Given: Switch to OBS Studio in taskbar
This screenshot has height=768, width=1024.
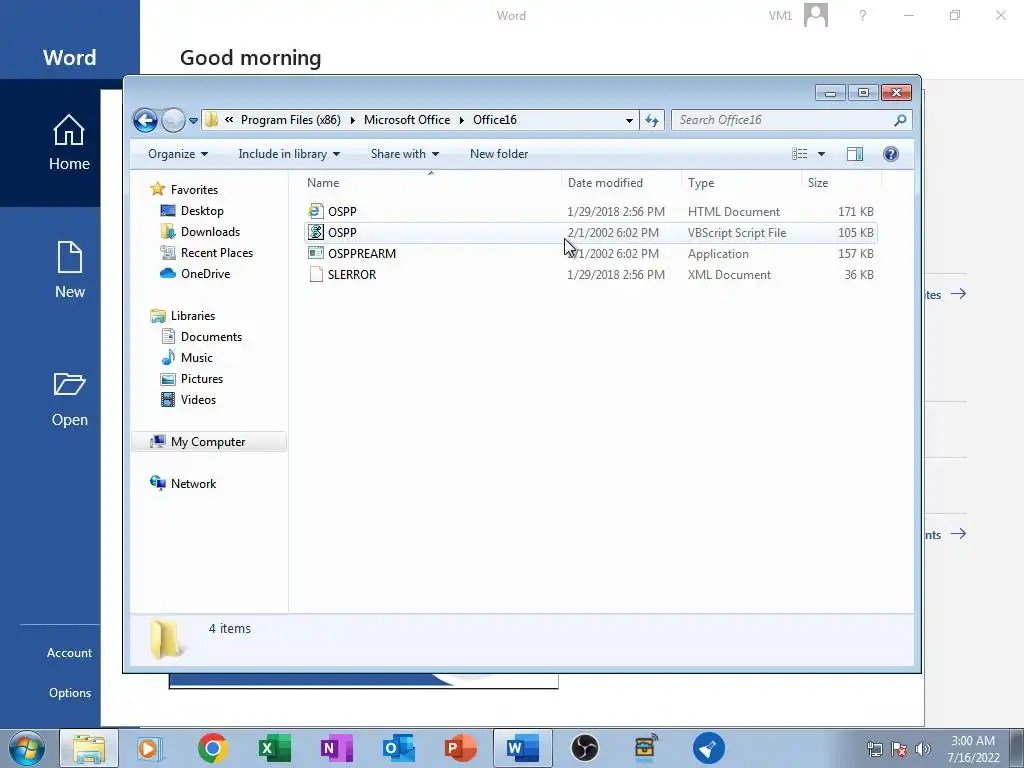Looking at the screenshot, I should [584, 748].
